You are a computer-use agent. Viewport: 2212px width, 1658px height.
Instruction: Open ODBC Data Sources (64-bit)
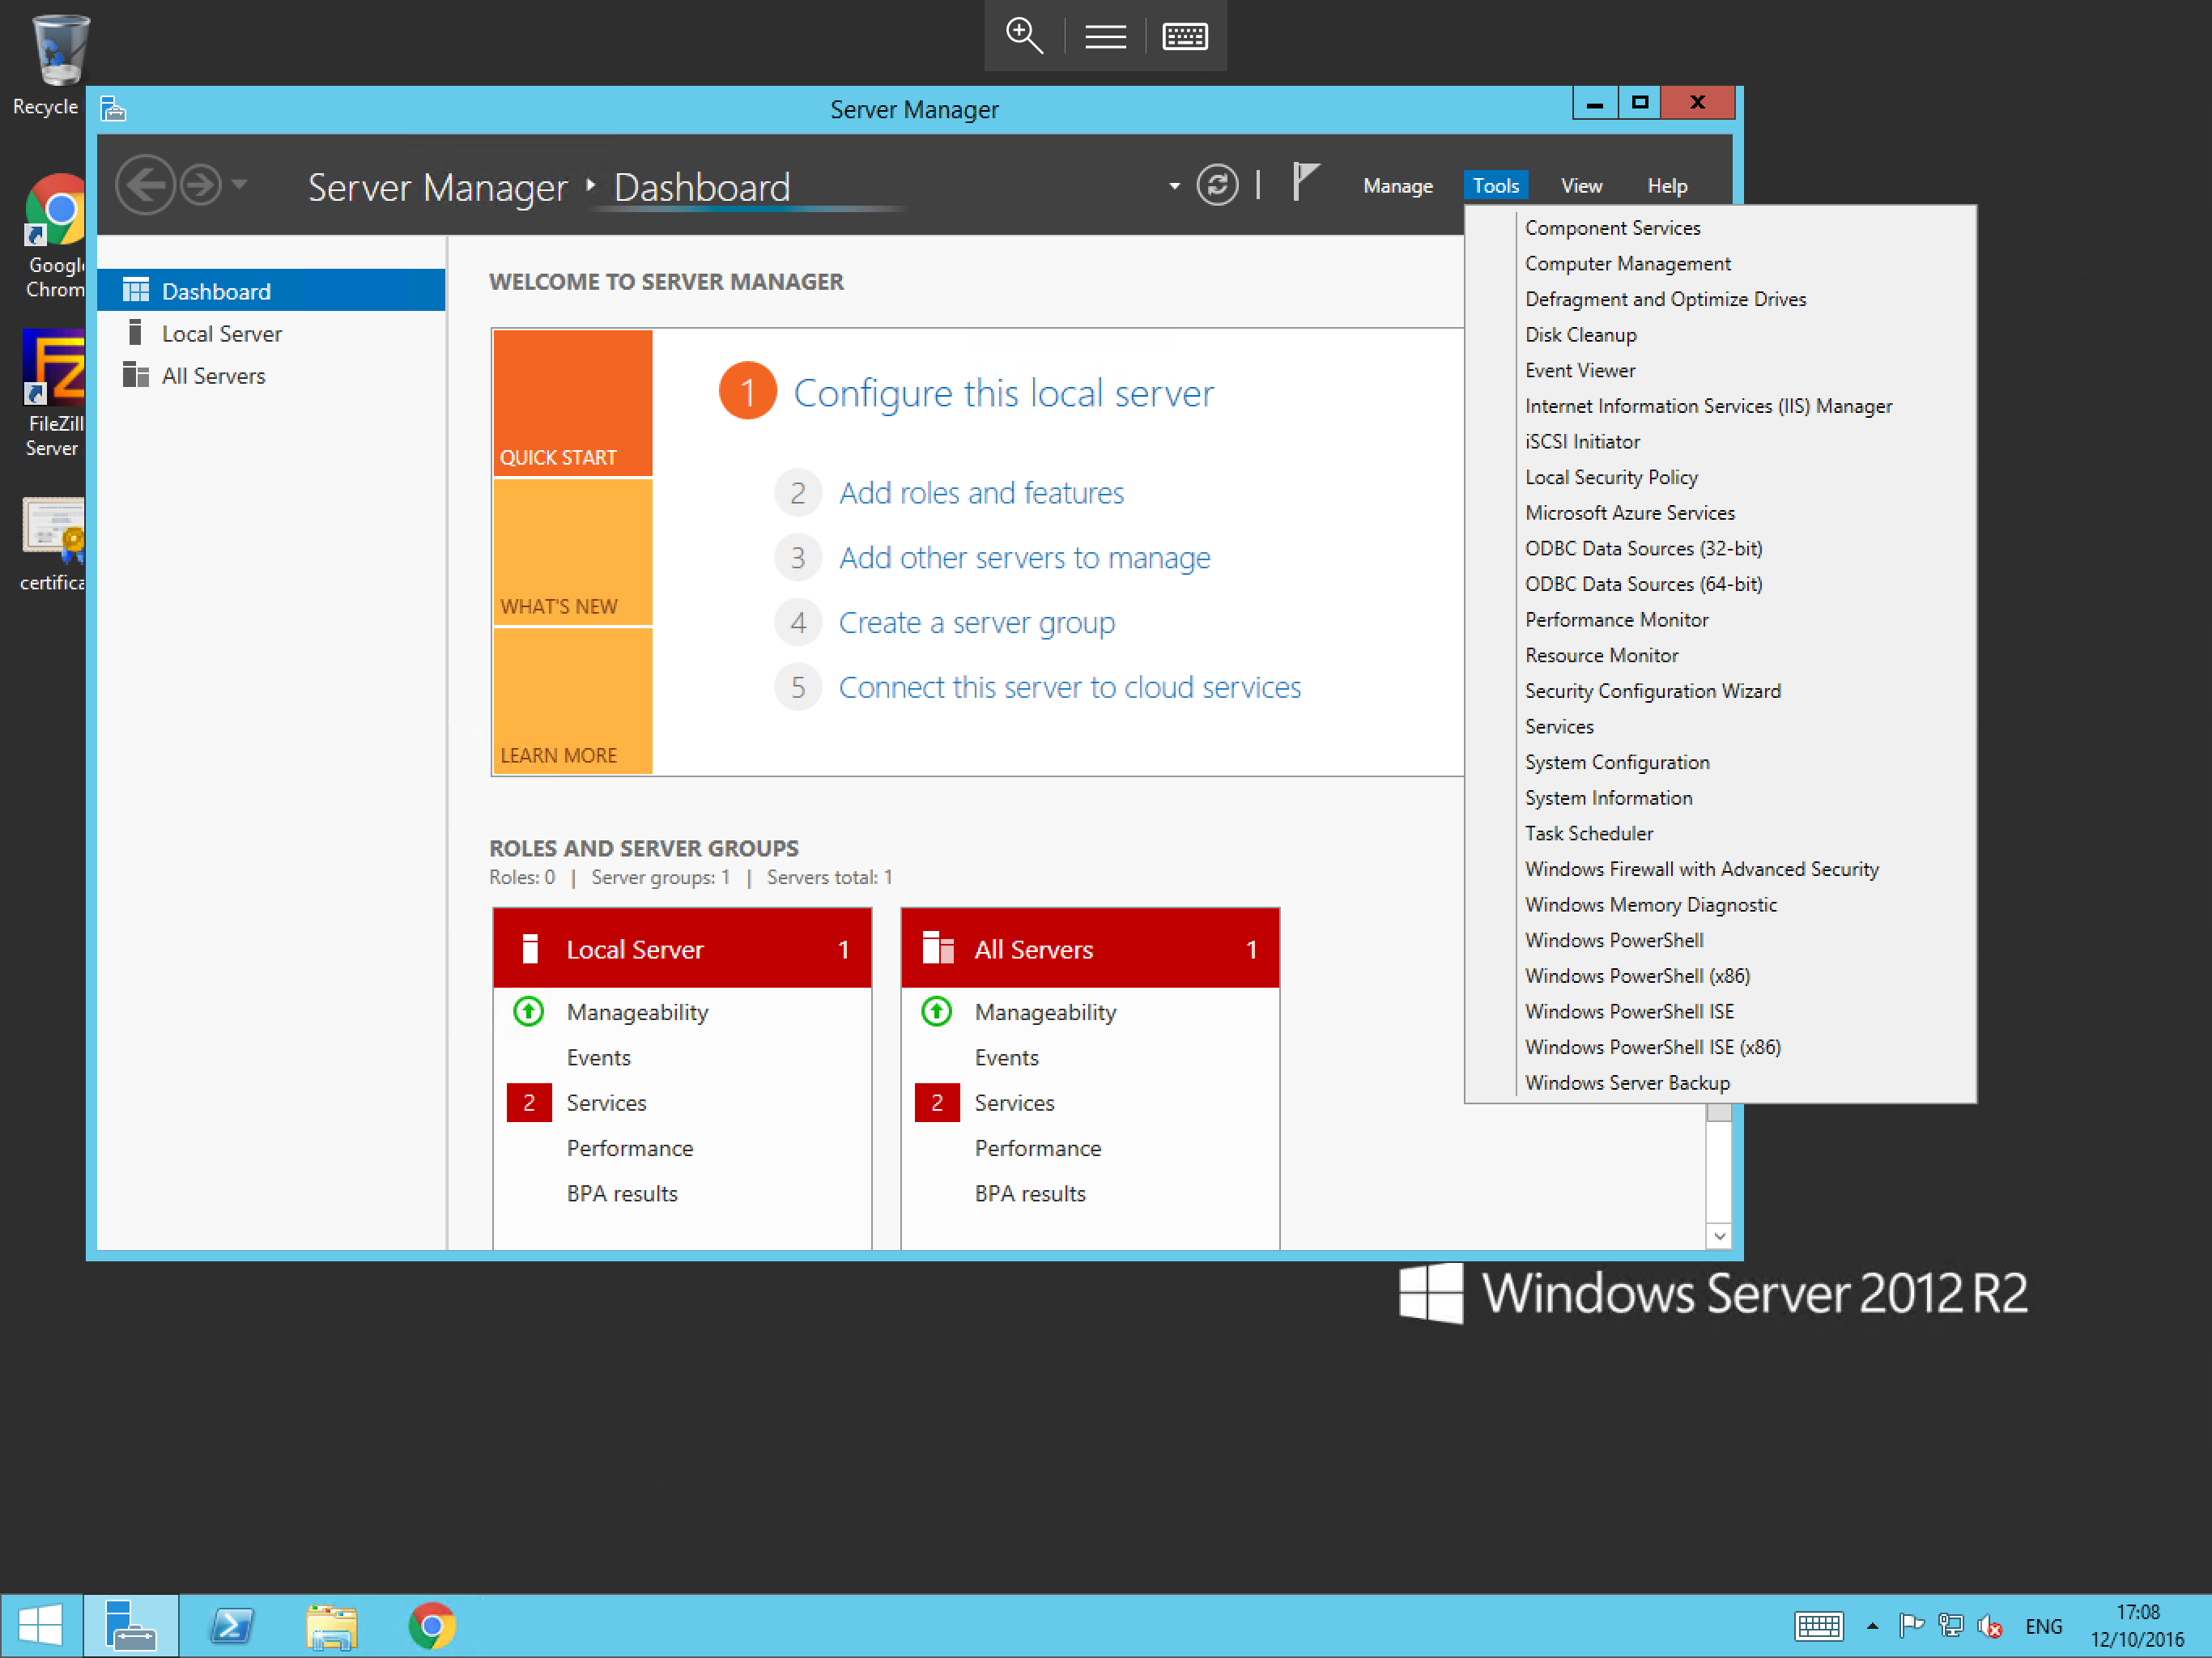click(x=1720, y=584)
